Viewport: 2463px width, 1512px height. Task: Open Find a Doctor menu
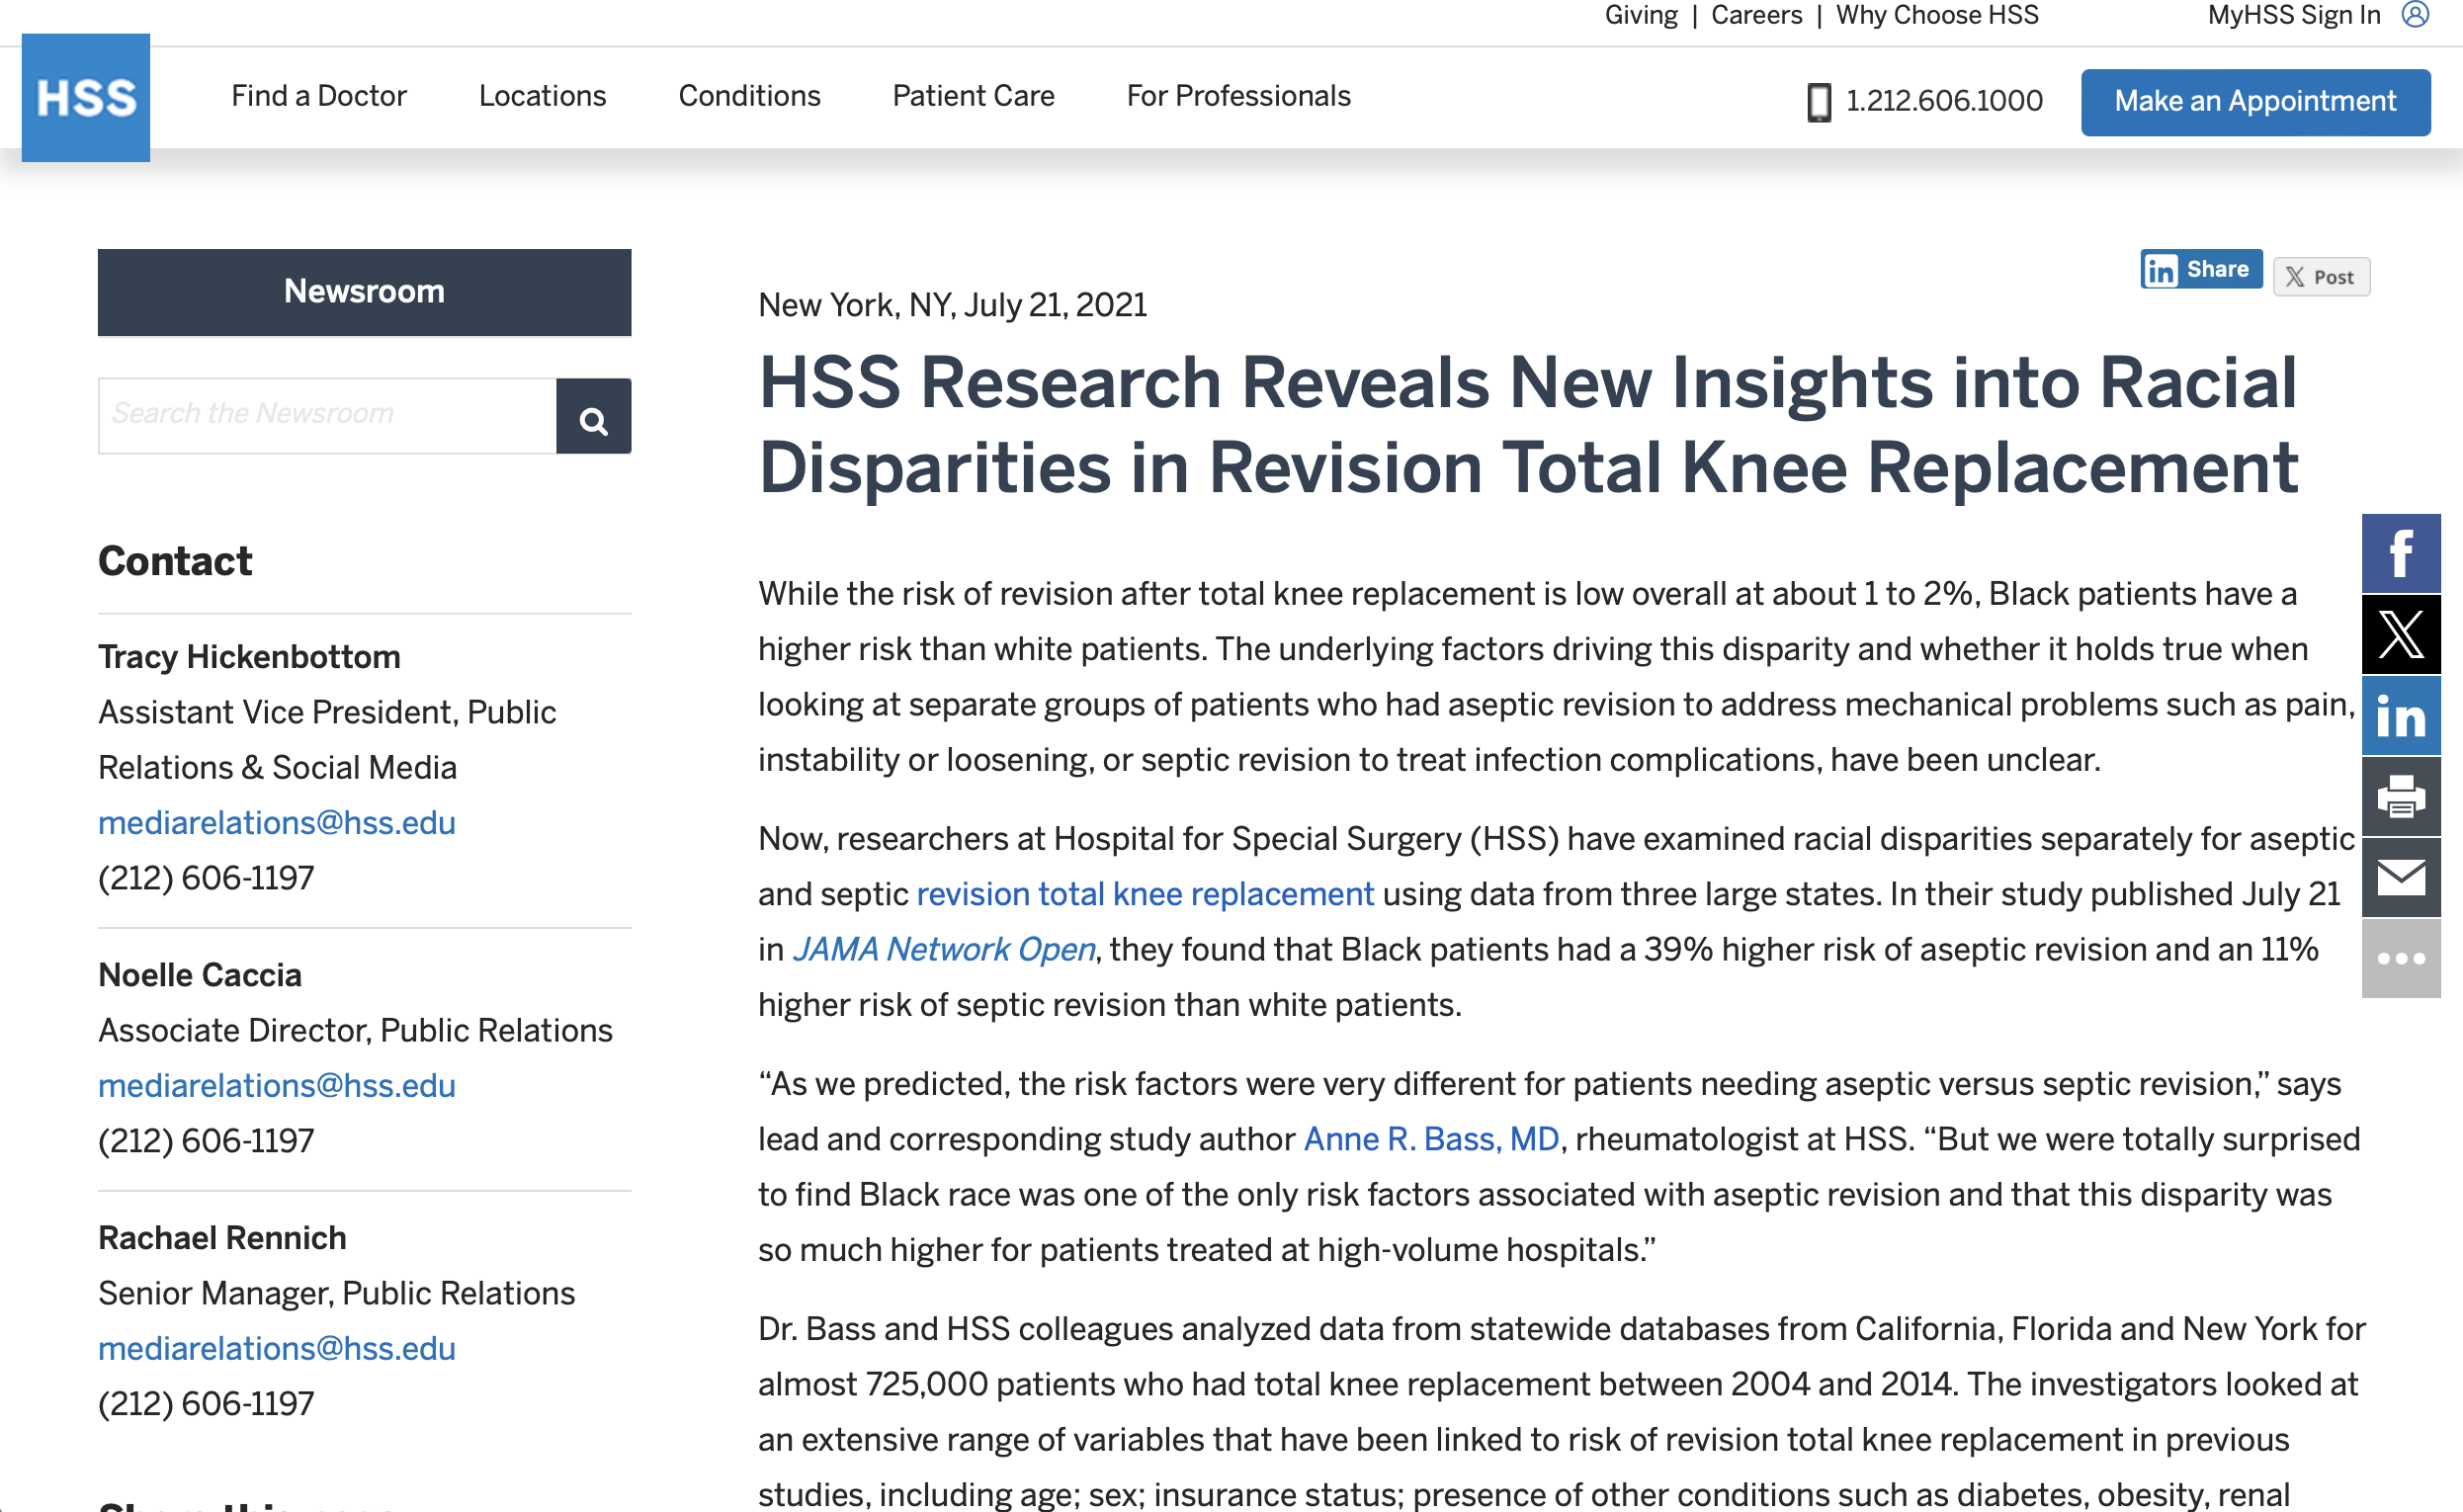click(x=319, y=96)
